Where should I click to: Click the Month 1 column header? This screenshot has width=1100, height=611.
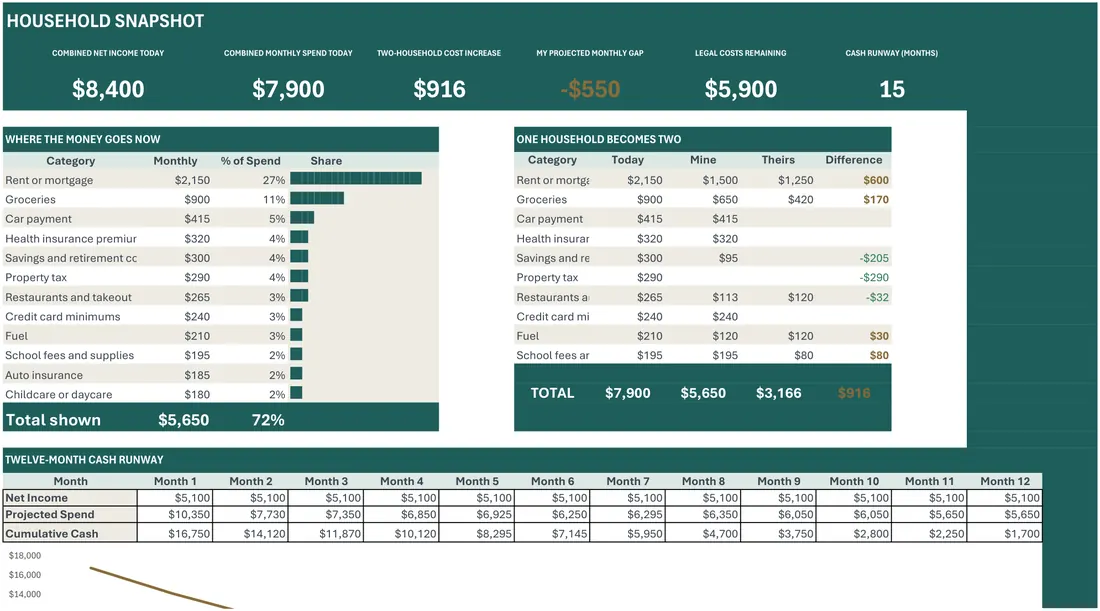175,481
